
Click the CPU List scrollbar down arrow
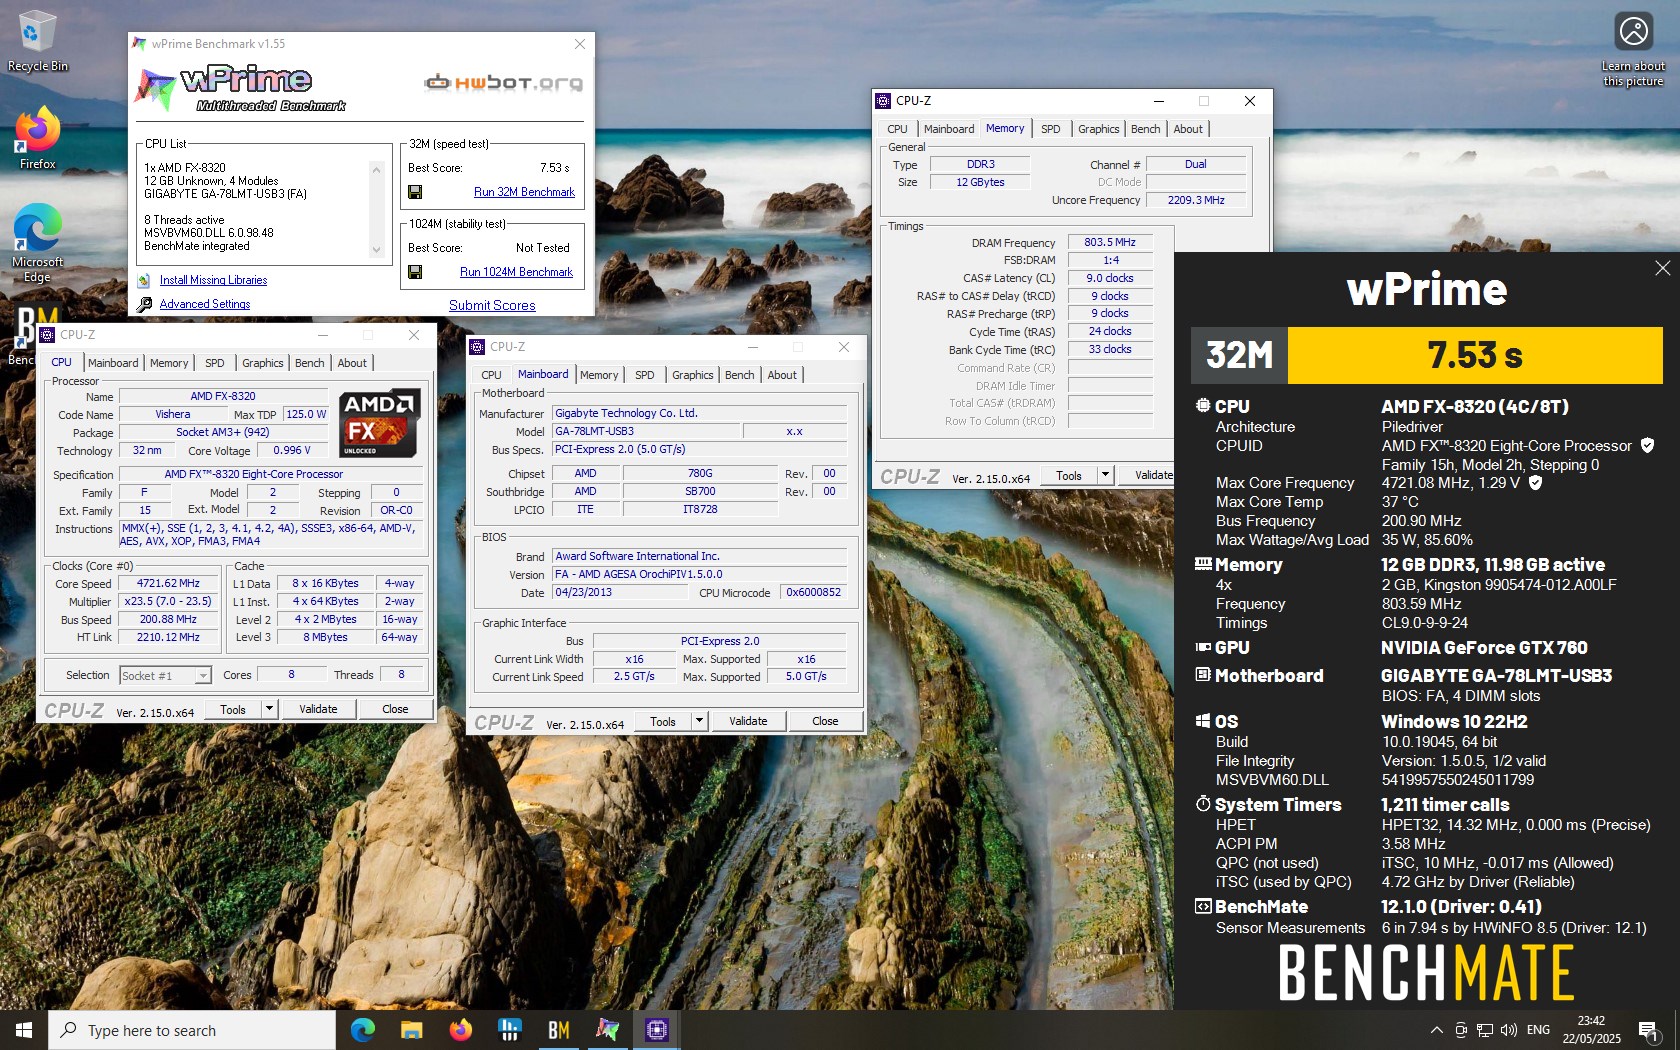click(376, 250)
